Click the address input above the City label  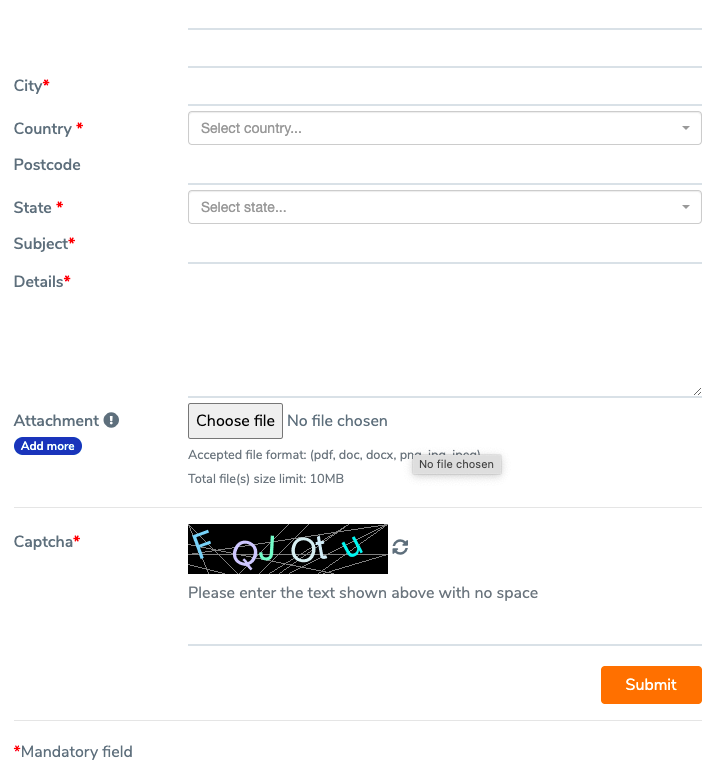click(x=445, y=50)
